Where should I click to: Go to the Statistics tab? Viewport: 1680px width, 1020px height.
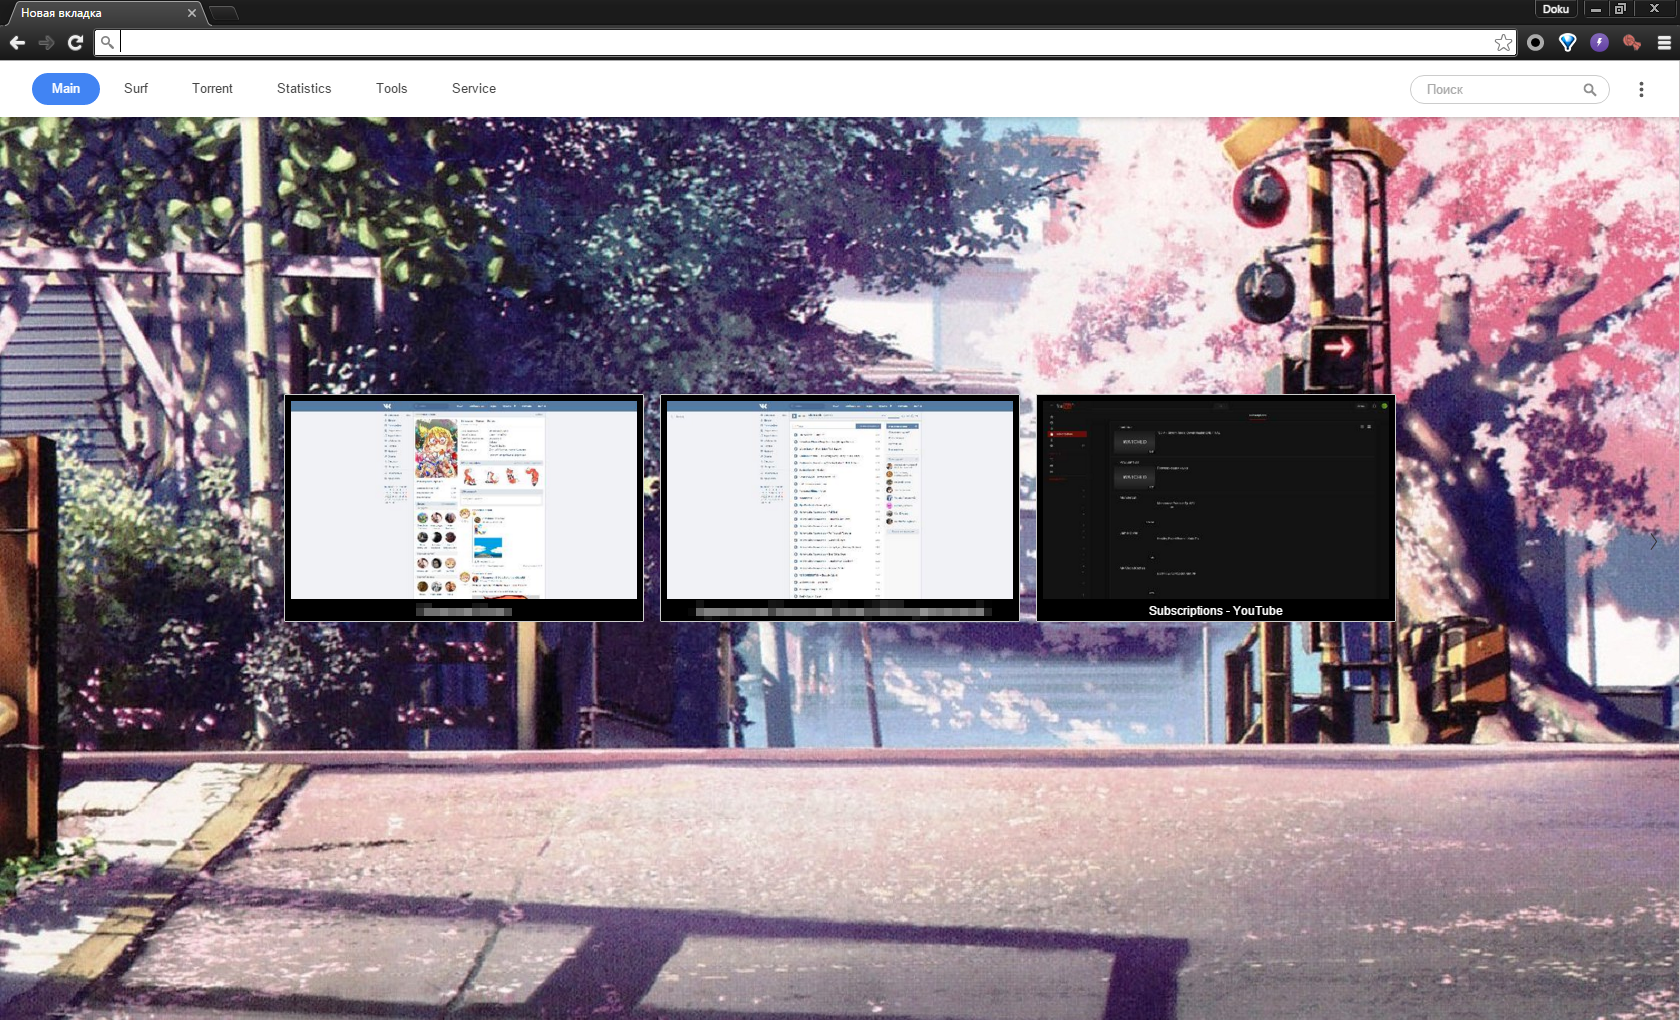(304, 89)
